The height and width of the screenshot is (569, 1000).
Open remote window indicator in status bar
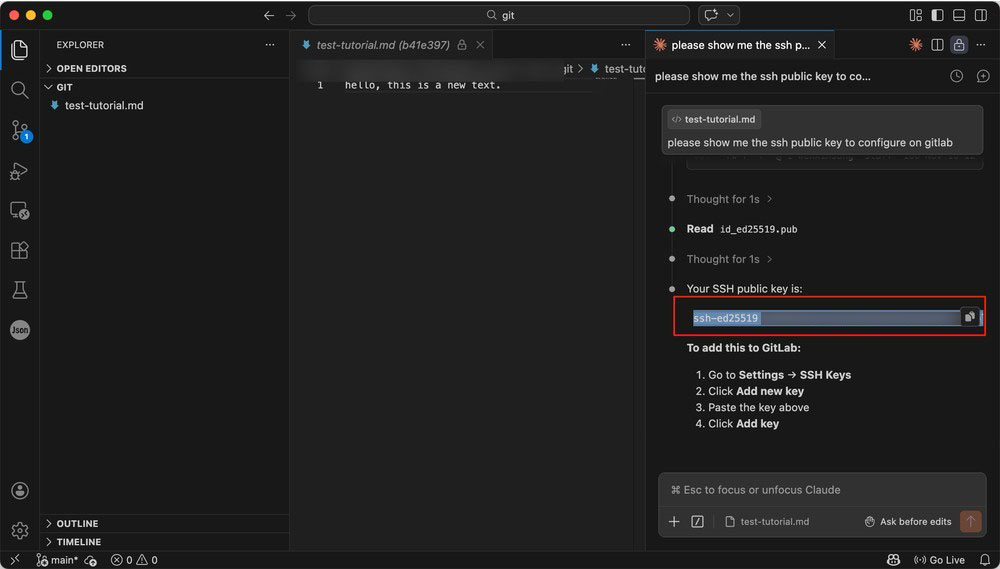point(14,560)
